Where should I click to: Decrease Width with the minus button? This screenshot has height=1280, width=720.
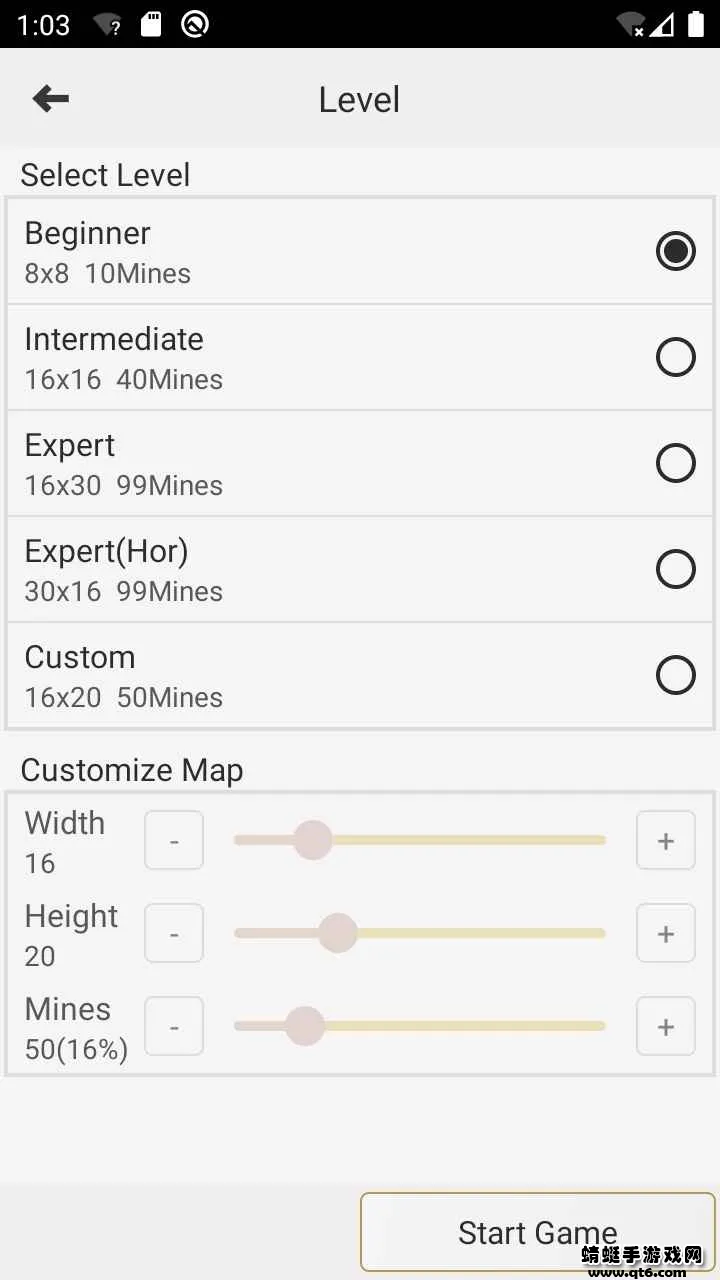(x=174, y=841)
